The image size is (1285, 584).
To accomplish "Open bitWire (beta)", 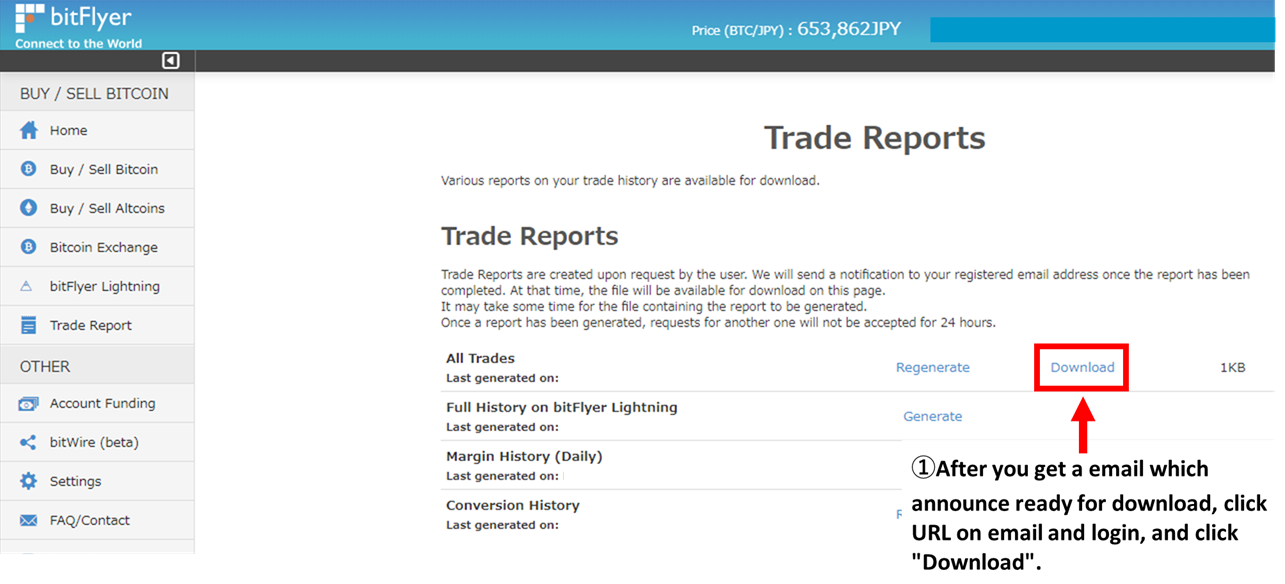I will 97,442.
